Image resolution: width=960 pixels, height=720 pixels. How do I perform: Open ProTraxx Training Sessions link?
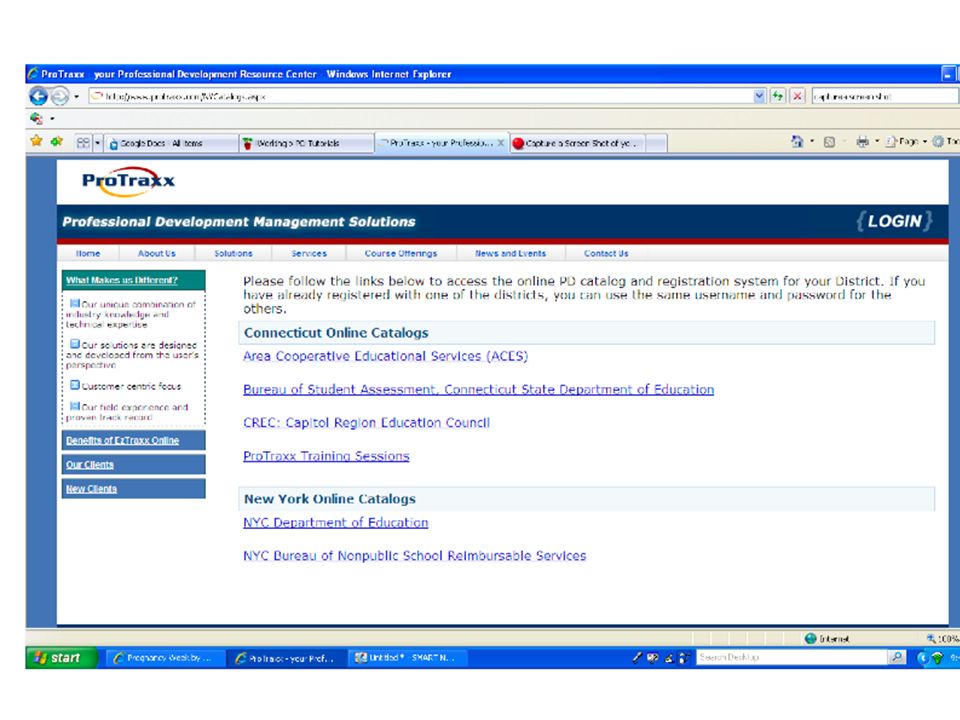point(326,456)
